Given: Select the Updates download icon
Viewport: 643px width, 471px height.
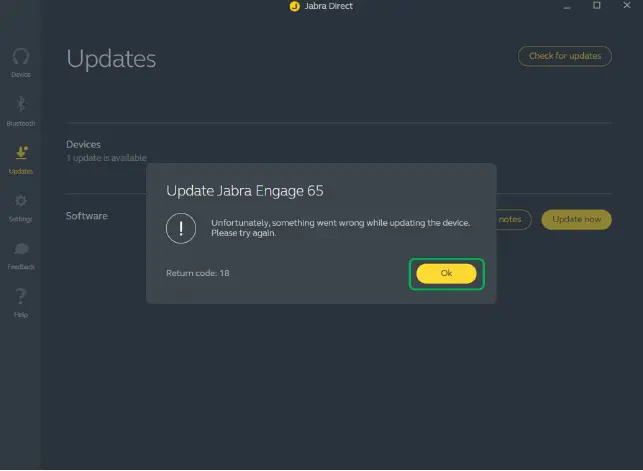Looking at the screenshot, I should tap(21, 152).
